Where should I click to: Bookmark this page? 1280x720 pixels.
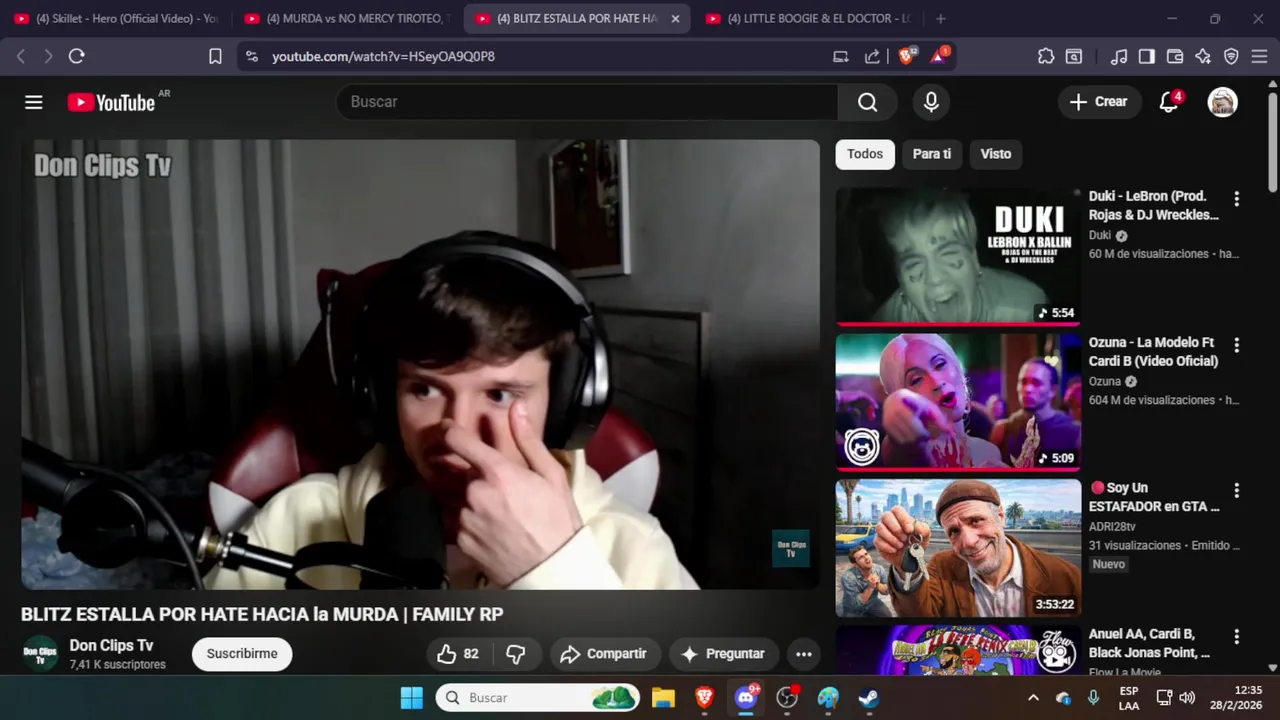coord(215,57)
